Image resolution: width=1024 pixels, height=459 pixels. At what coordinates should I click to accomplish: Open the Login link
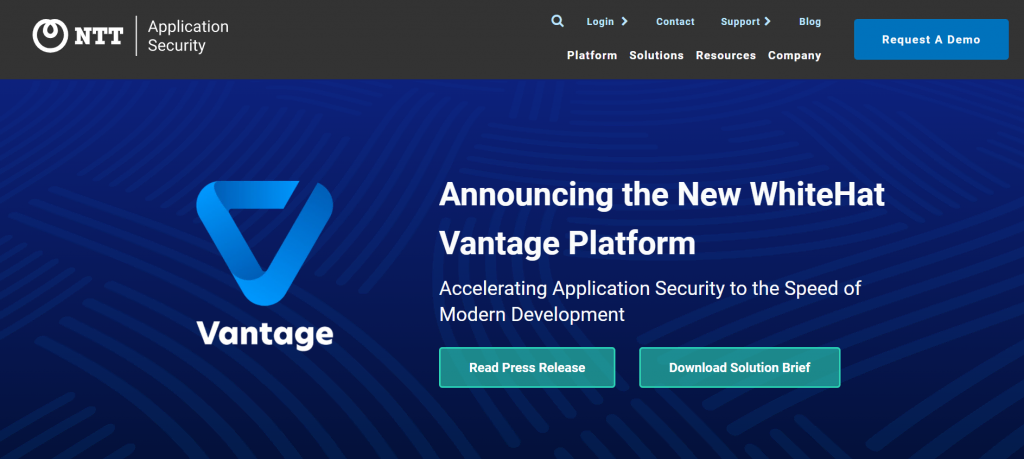(600, 21)
